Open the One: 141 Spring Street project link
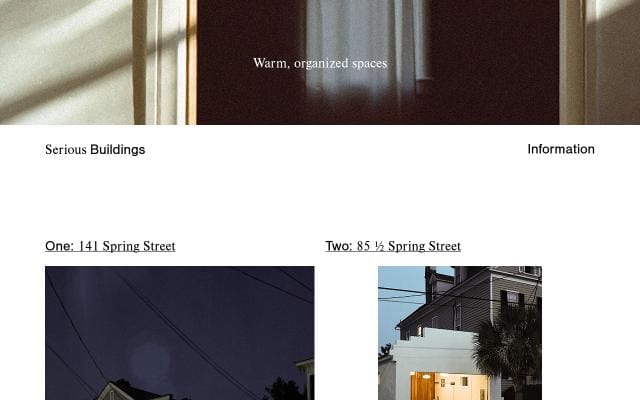 pos(110,246)
